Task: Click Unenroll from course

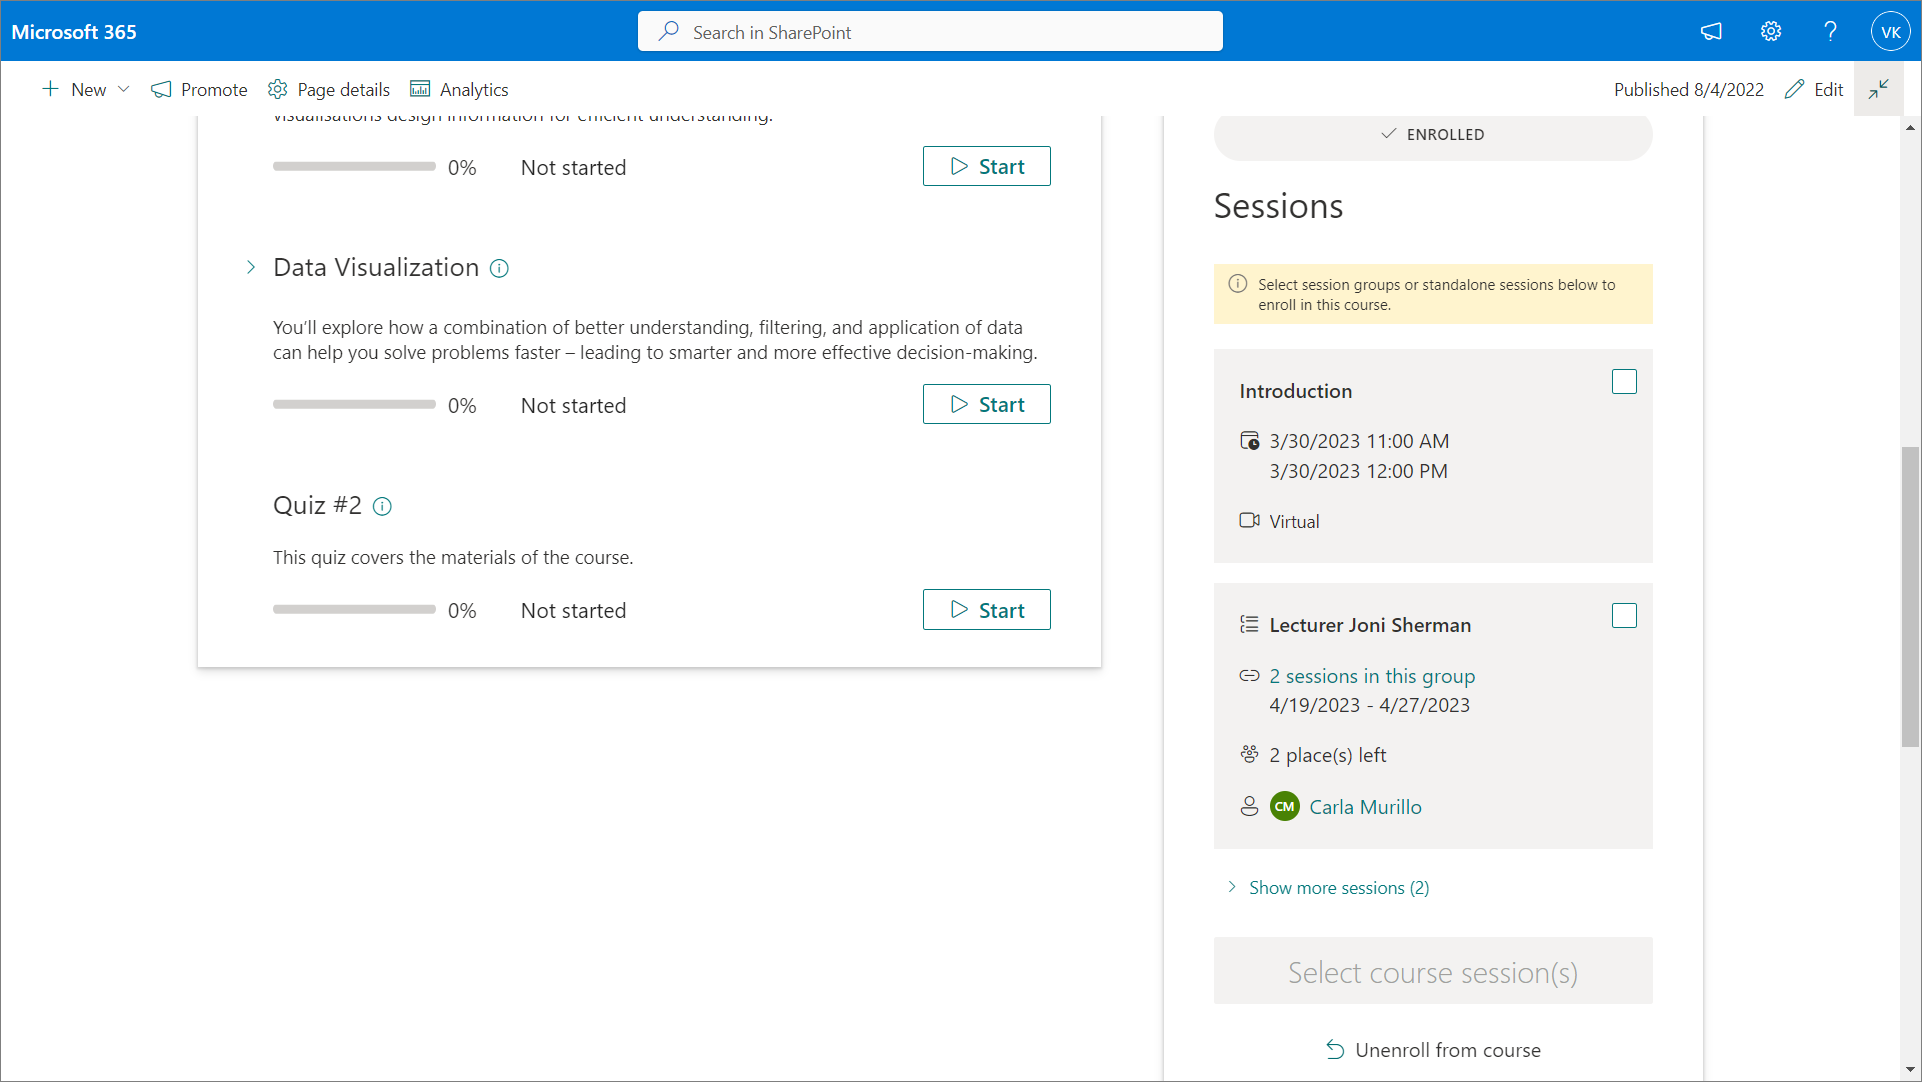Action: tap(1433, 1050)
